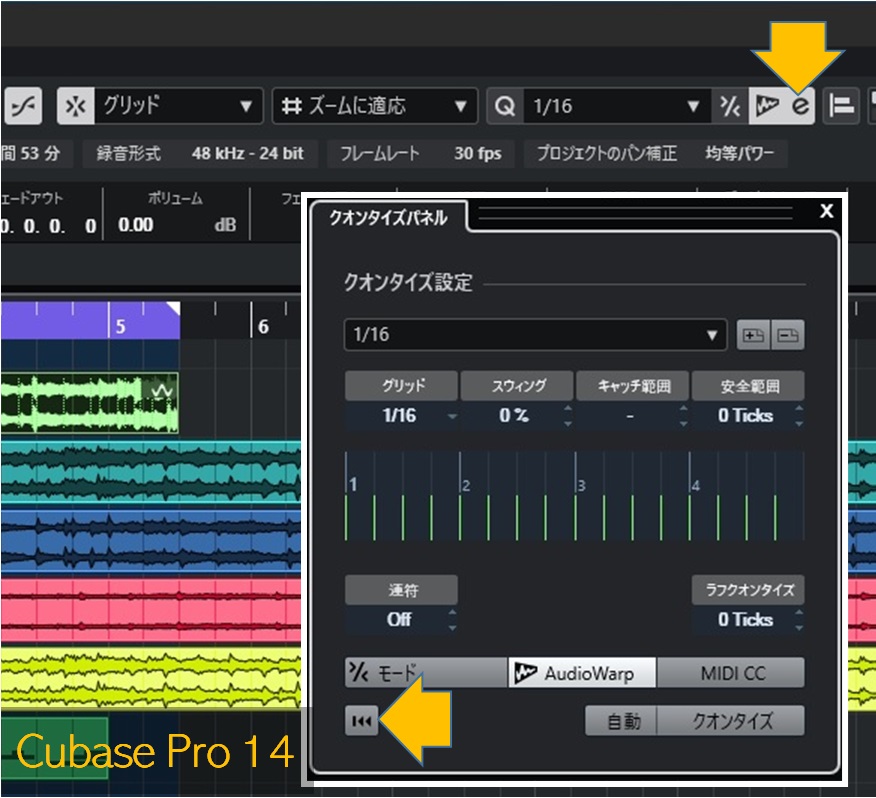Viewport: 876px width, 798px height.
Task: Expand the 1/16 preset dropdown in the quantize panel
Action: click(x=535, y=335)
